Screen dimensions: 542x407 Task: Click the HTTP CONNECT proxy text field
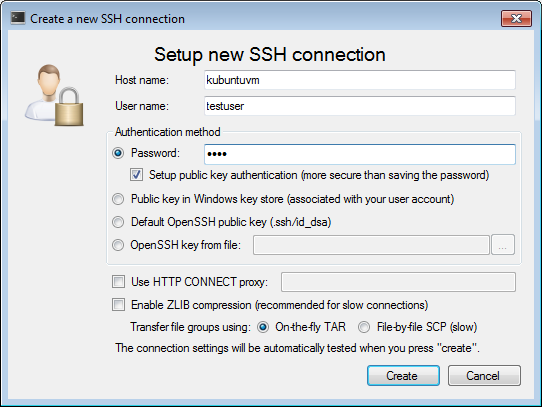(398, 282)
